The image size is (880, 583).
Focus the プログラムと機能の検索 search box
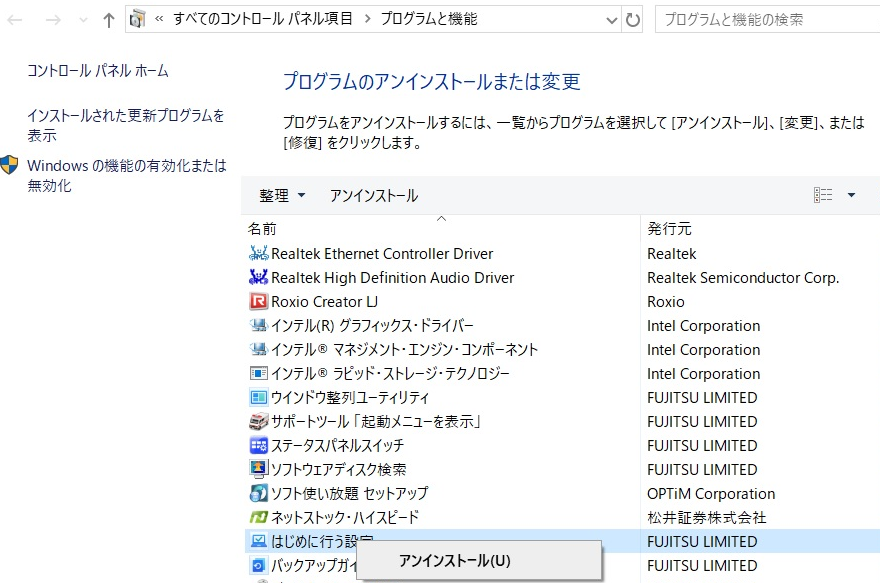coord(768,20)
